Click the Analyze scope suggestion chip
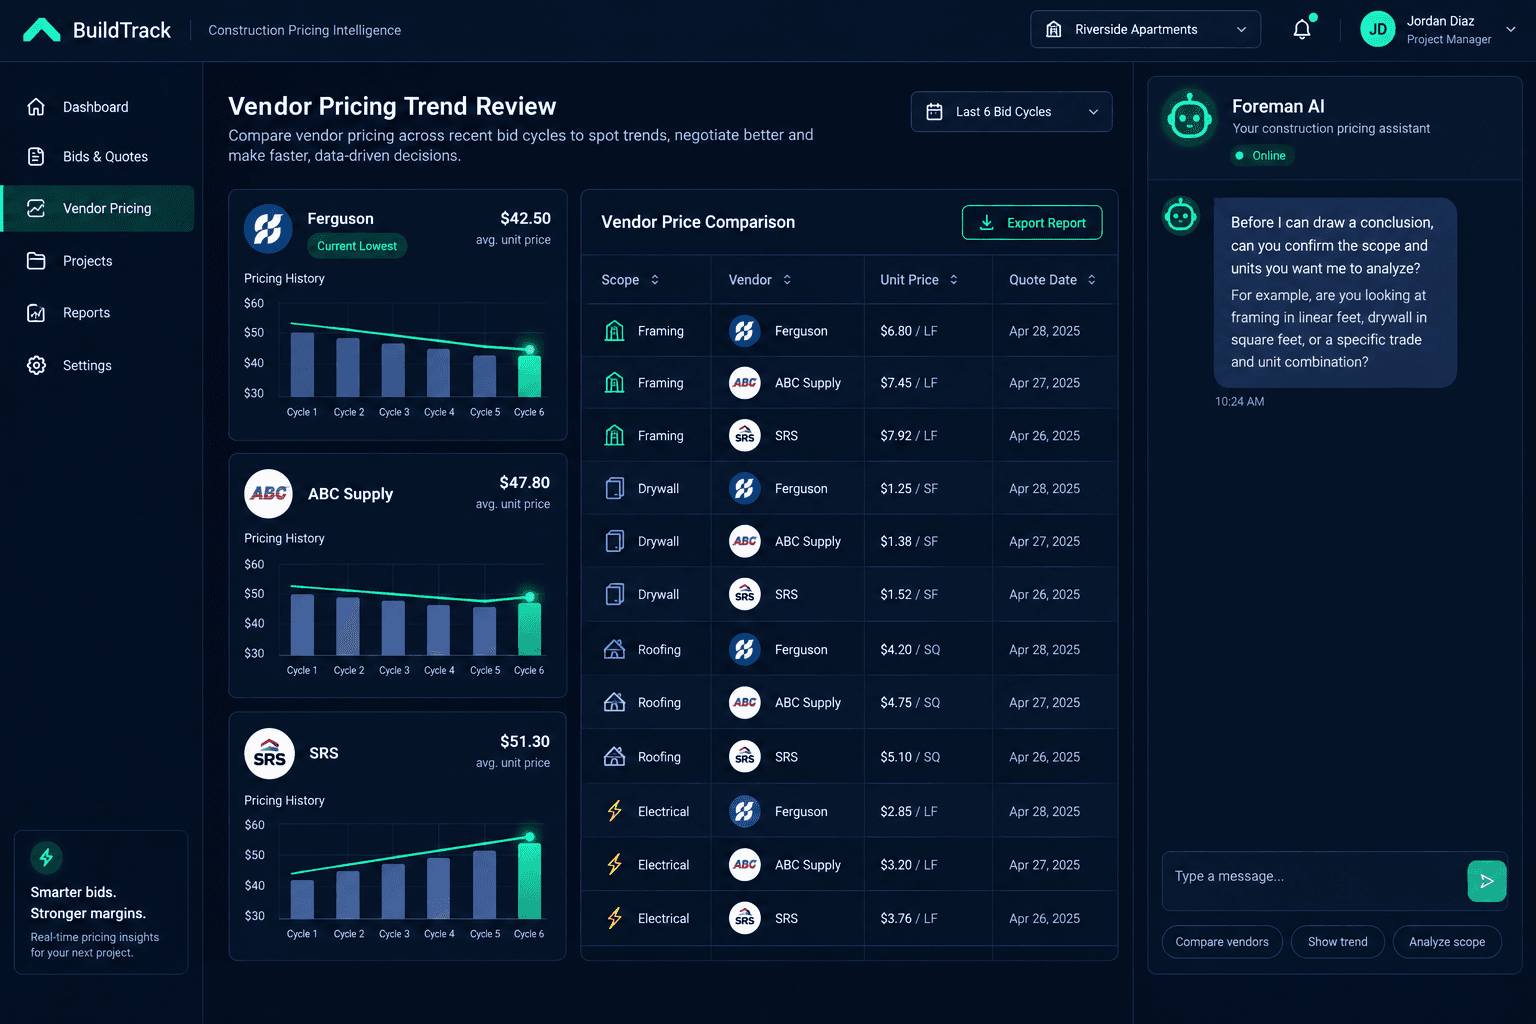1536x1024 pixels. [1447, 942]
